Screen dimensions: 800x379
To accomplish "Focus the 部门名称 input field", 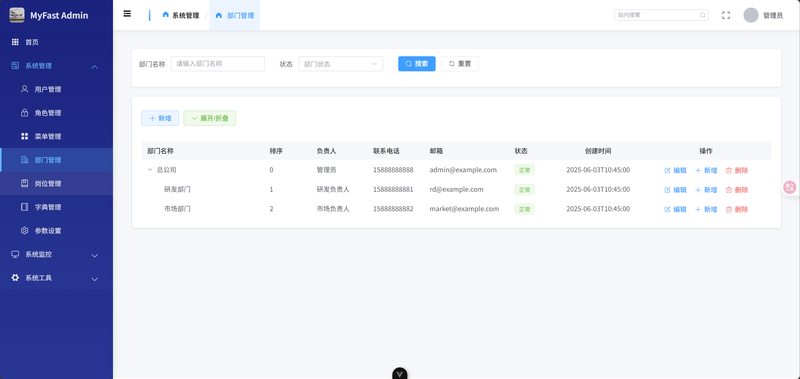I will [x=218, y=64].
